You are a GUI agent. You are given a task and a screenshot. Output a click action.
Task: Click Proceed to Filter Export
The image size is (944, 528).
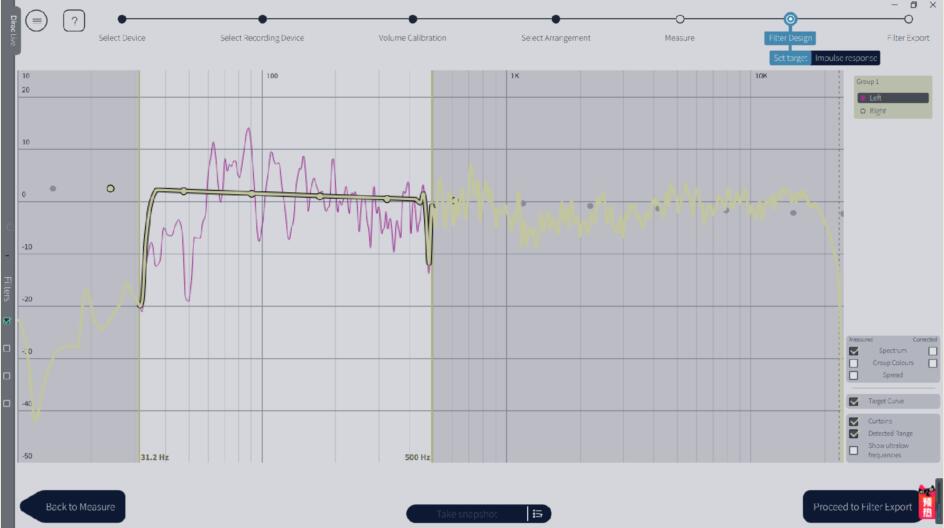[862, 507]
